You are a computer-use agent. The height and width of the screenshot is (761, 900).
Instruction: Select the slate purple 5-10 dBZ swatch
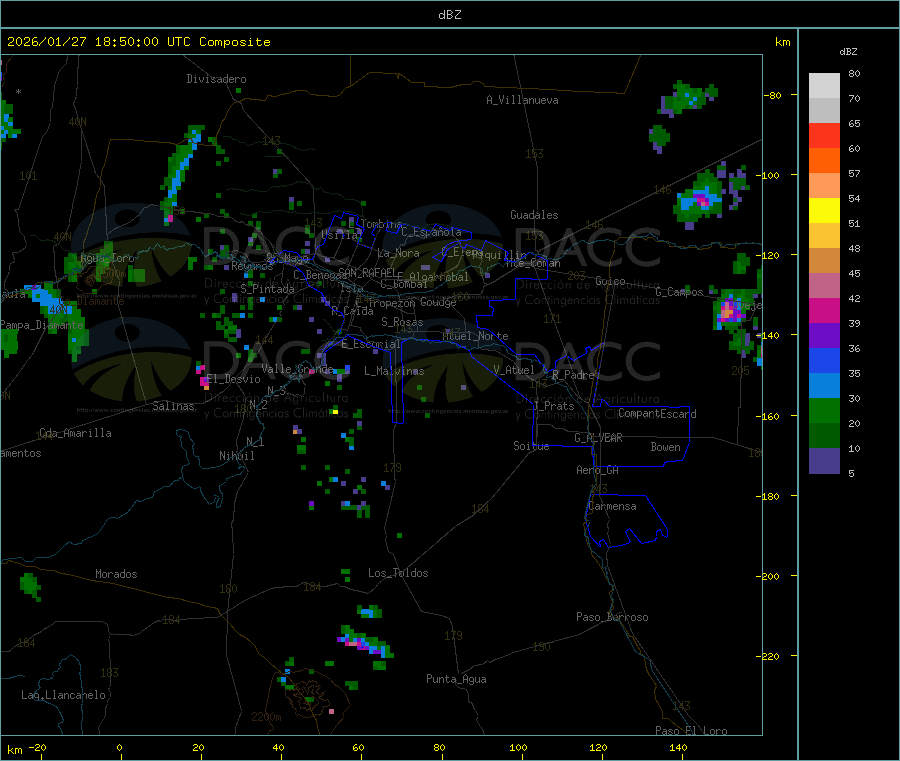pyautogui.click(x=824, y=461)
